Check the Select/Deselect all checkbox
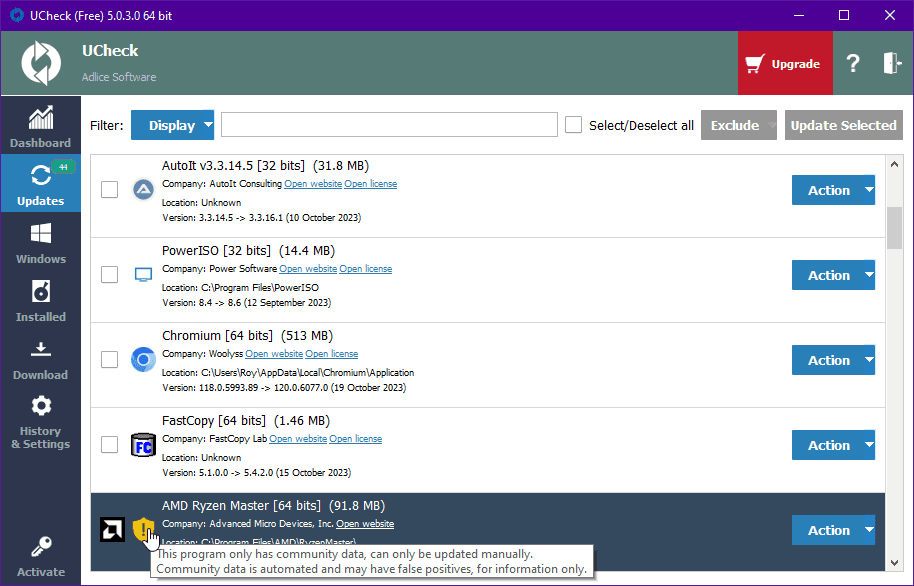 click(573, 125)
